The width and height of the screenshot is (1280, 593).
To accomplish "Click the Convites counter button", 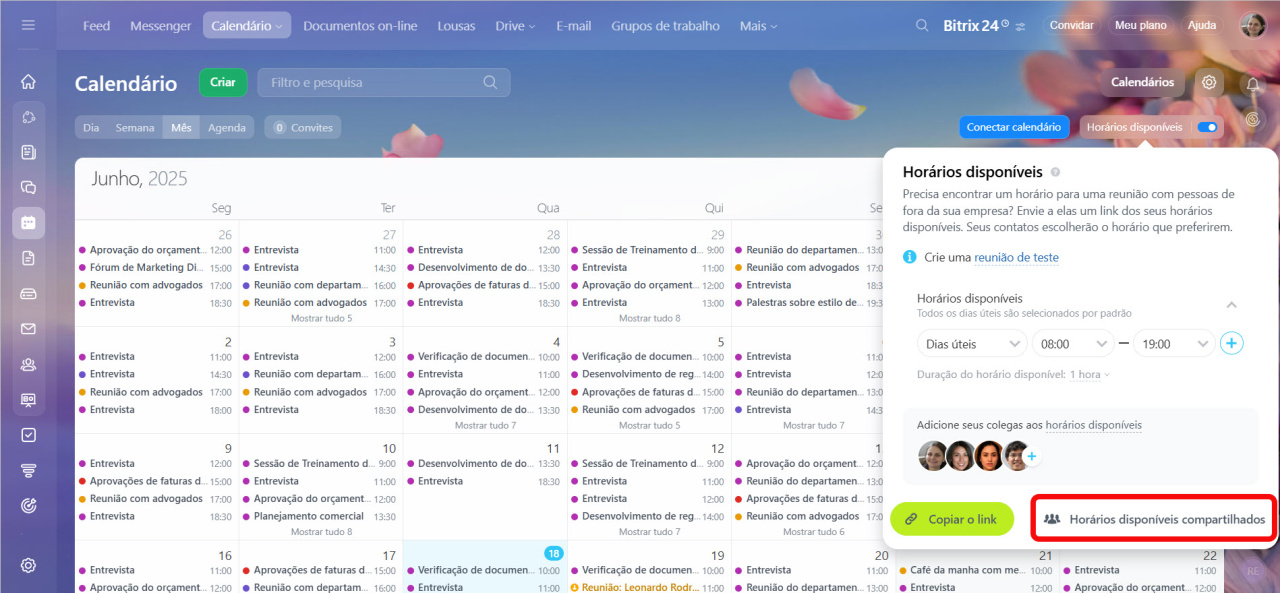I will (x=303, y=127).
